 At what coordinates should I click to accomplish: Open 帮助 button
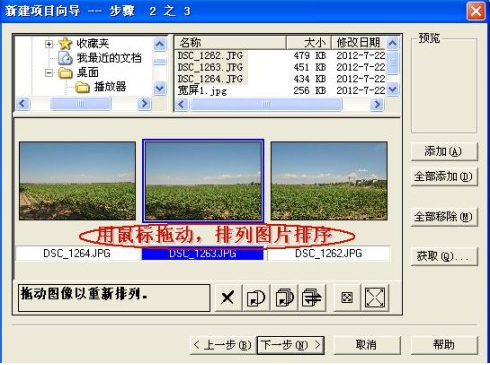click(444, 345)
